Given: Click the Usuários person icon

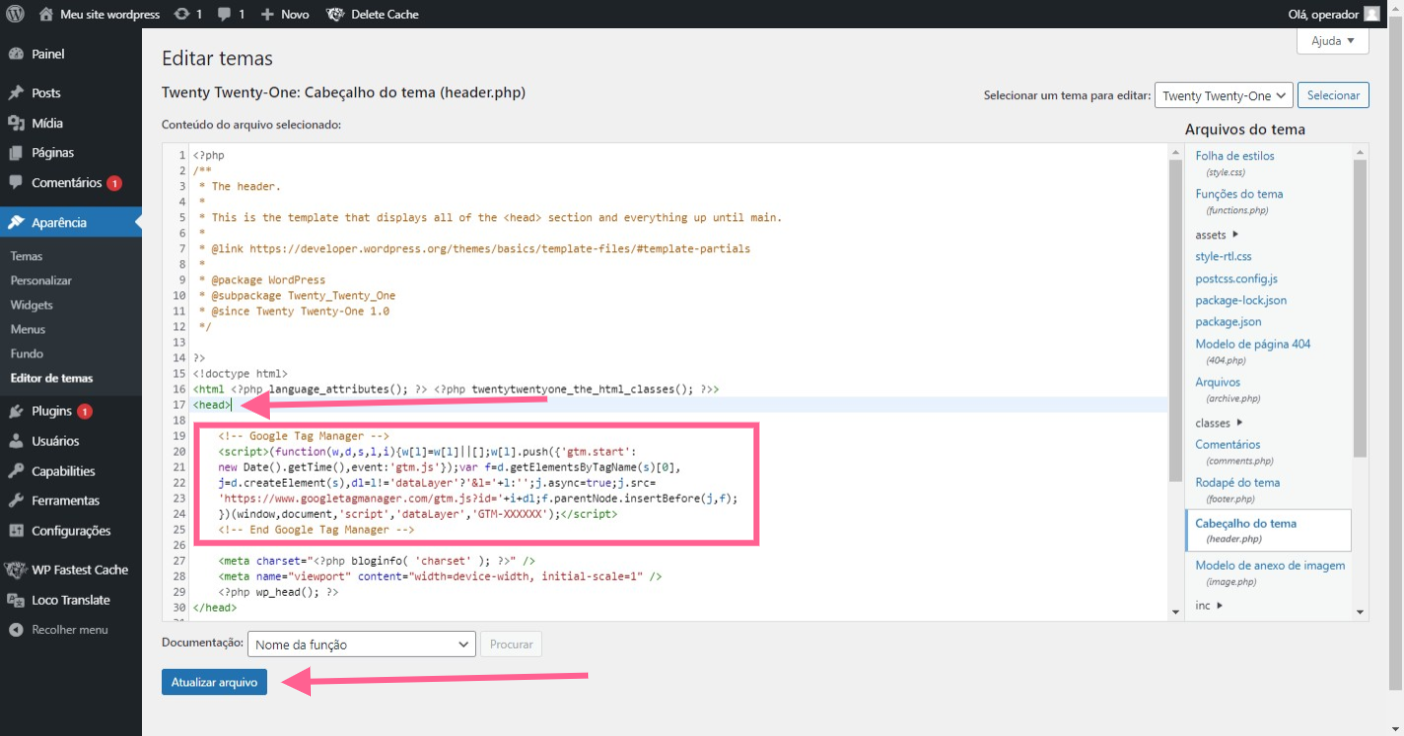Looking at the screenshot, I should 15,441.
